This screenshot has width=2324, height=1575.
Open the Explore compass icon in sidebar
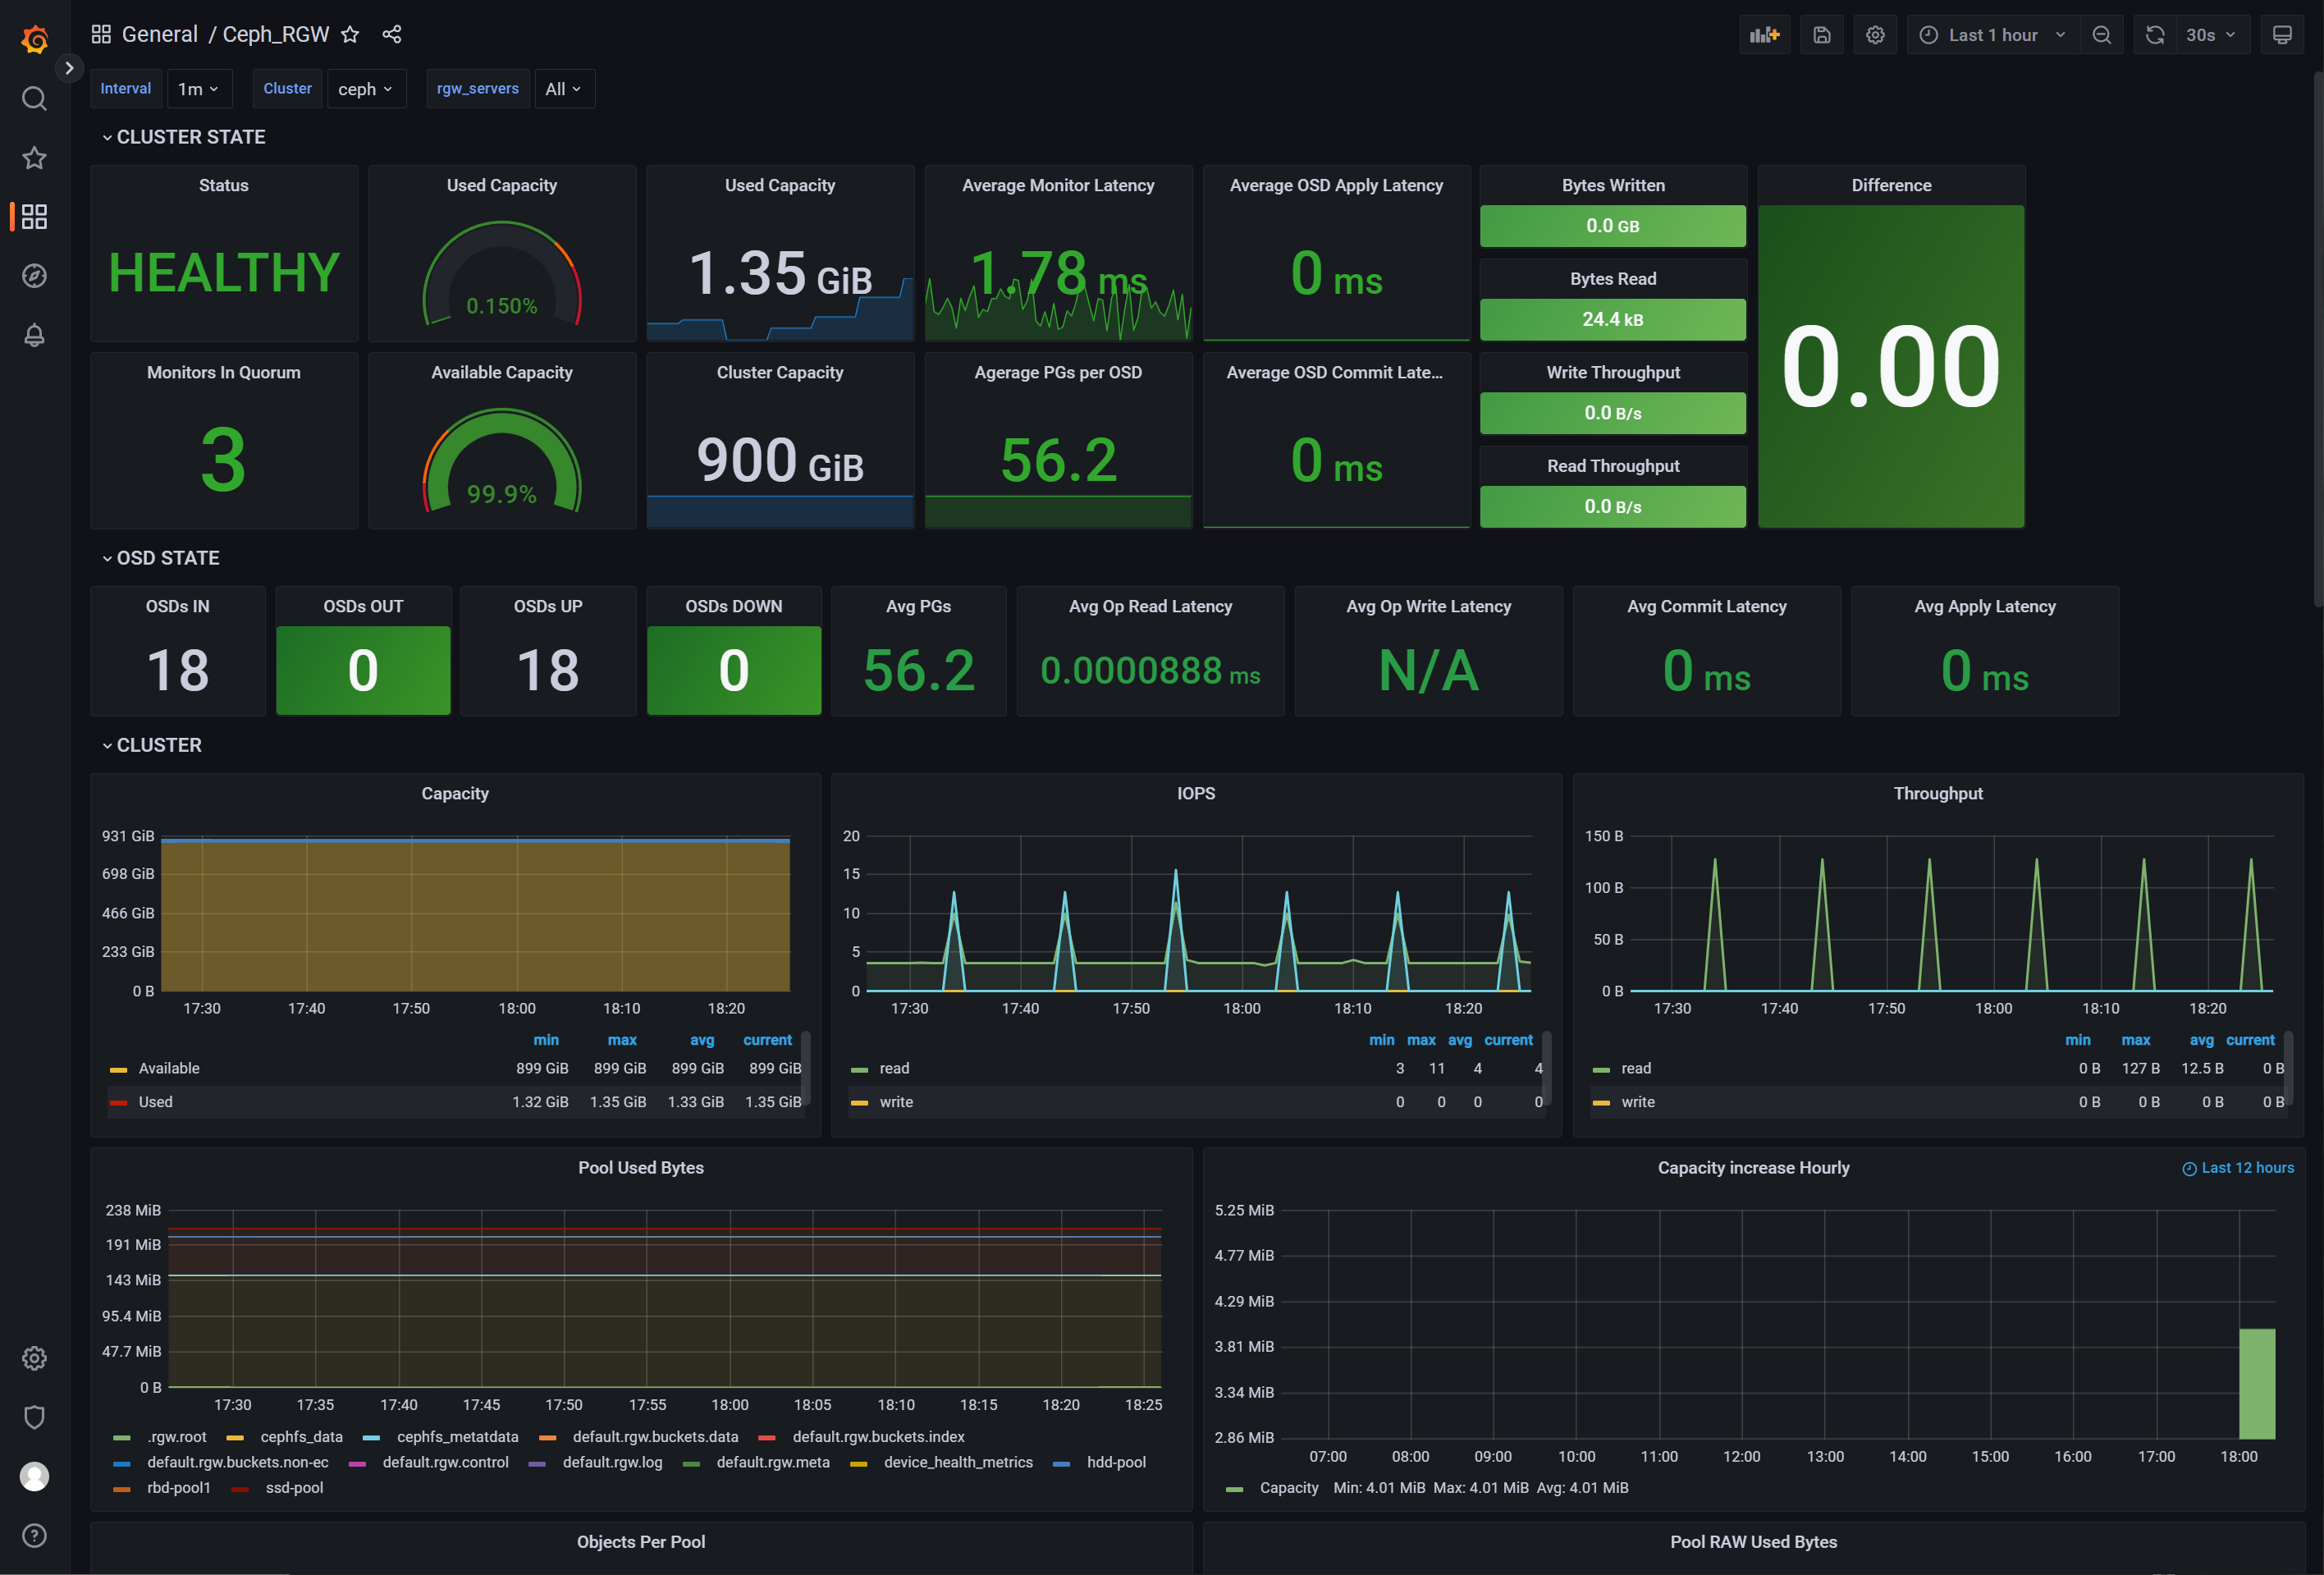point(34,276)
